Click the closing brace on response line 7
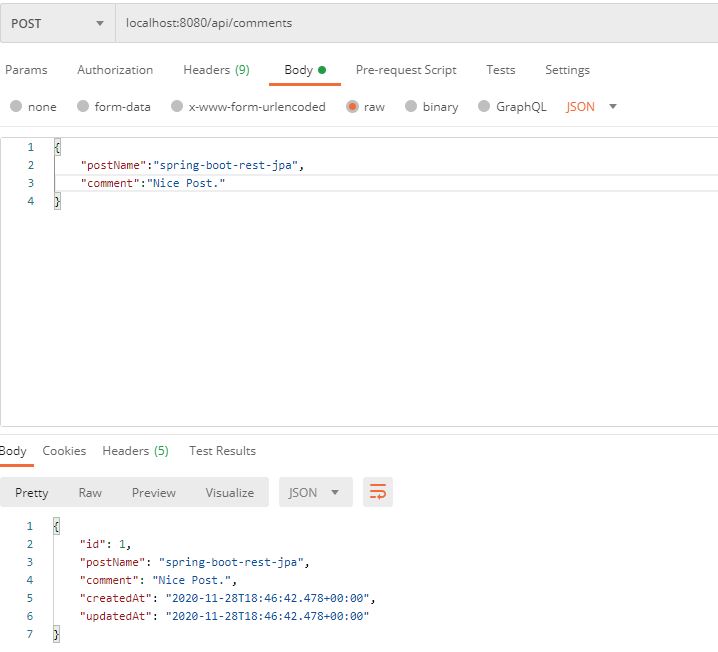The height and width of the screenshot is (652, 718). pyautogui.click(x=56, y=634)
